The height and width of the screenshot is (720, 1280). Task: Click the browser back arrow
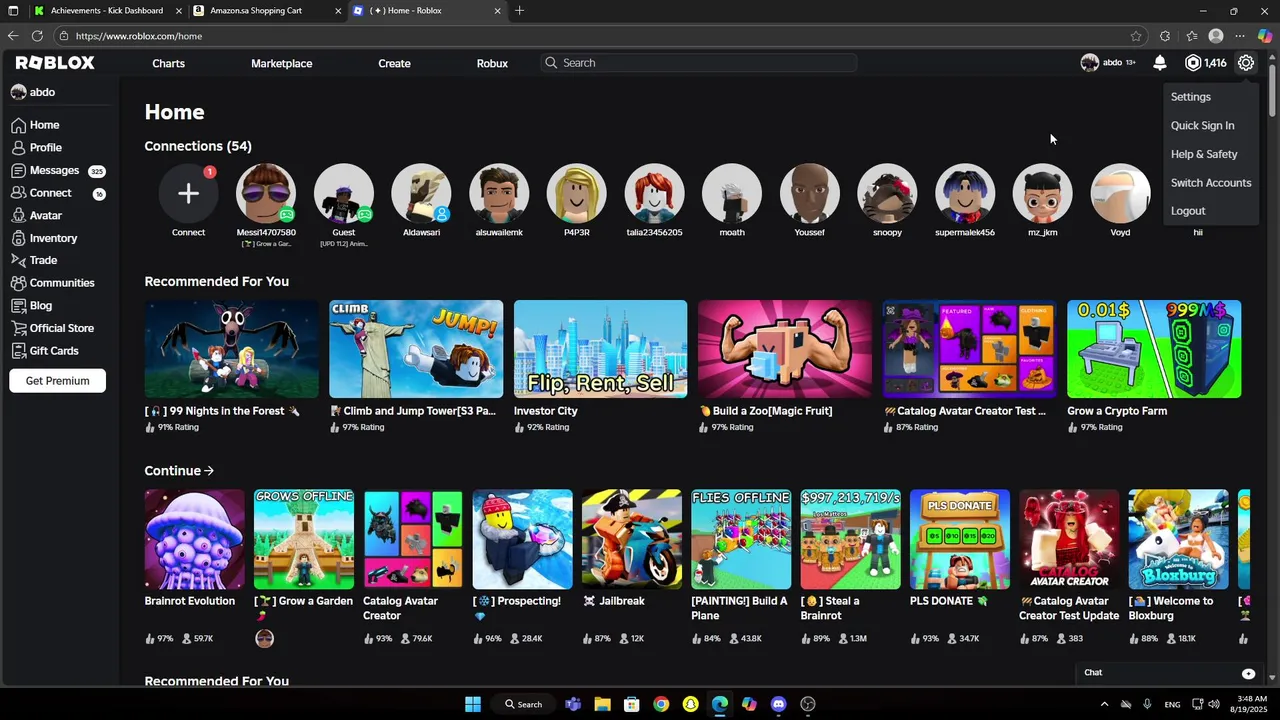coord(13,36)
